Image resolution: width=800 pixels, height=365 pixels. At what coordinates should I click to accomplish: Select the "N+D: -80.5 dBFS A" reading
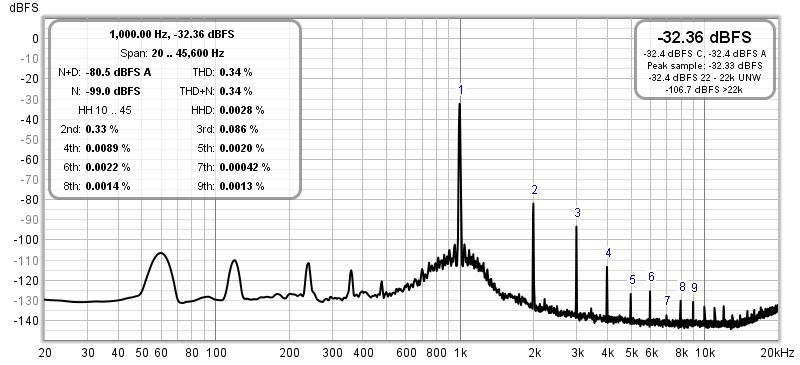tap(105, 72)
